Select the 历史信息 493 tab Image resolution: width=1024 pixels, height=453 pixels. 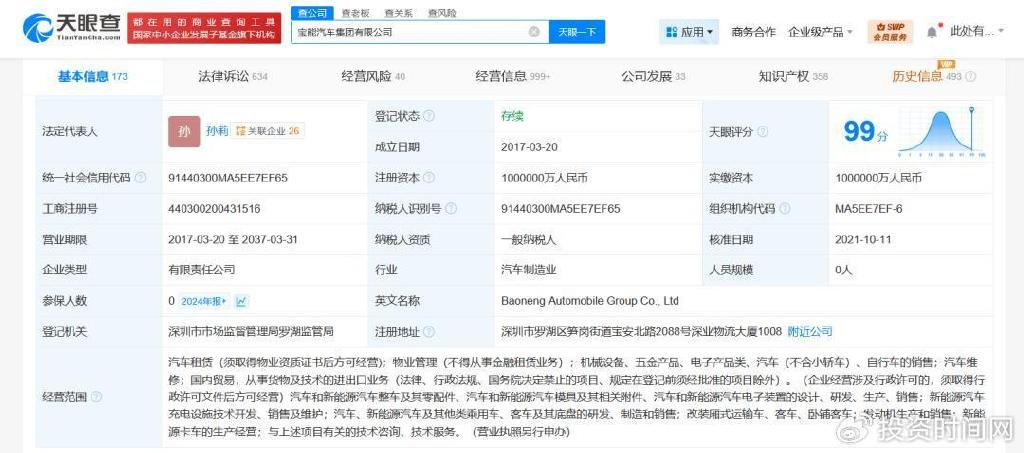pos(927,76)
